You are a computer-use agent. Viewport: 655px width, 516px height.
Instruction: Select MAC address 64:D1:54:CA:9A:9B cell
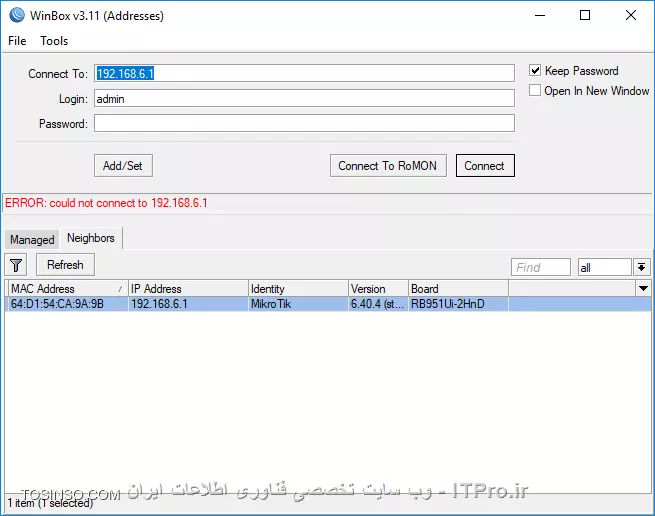pyautogui.click(x=68, y=304)
